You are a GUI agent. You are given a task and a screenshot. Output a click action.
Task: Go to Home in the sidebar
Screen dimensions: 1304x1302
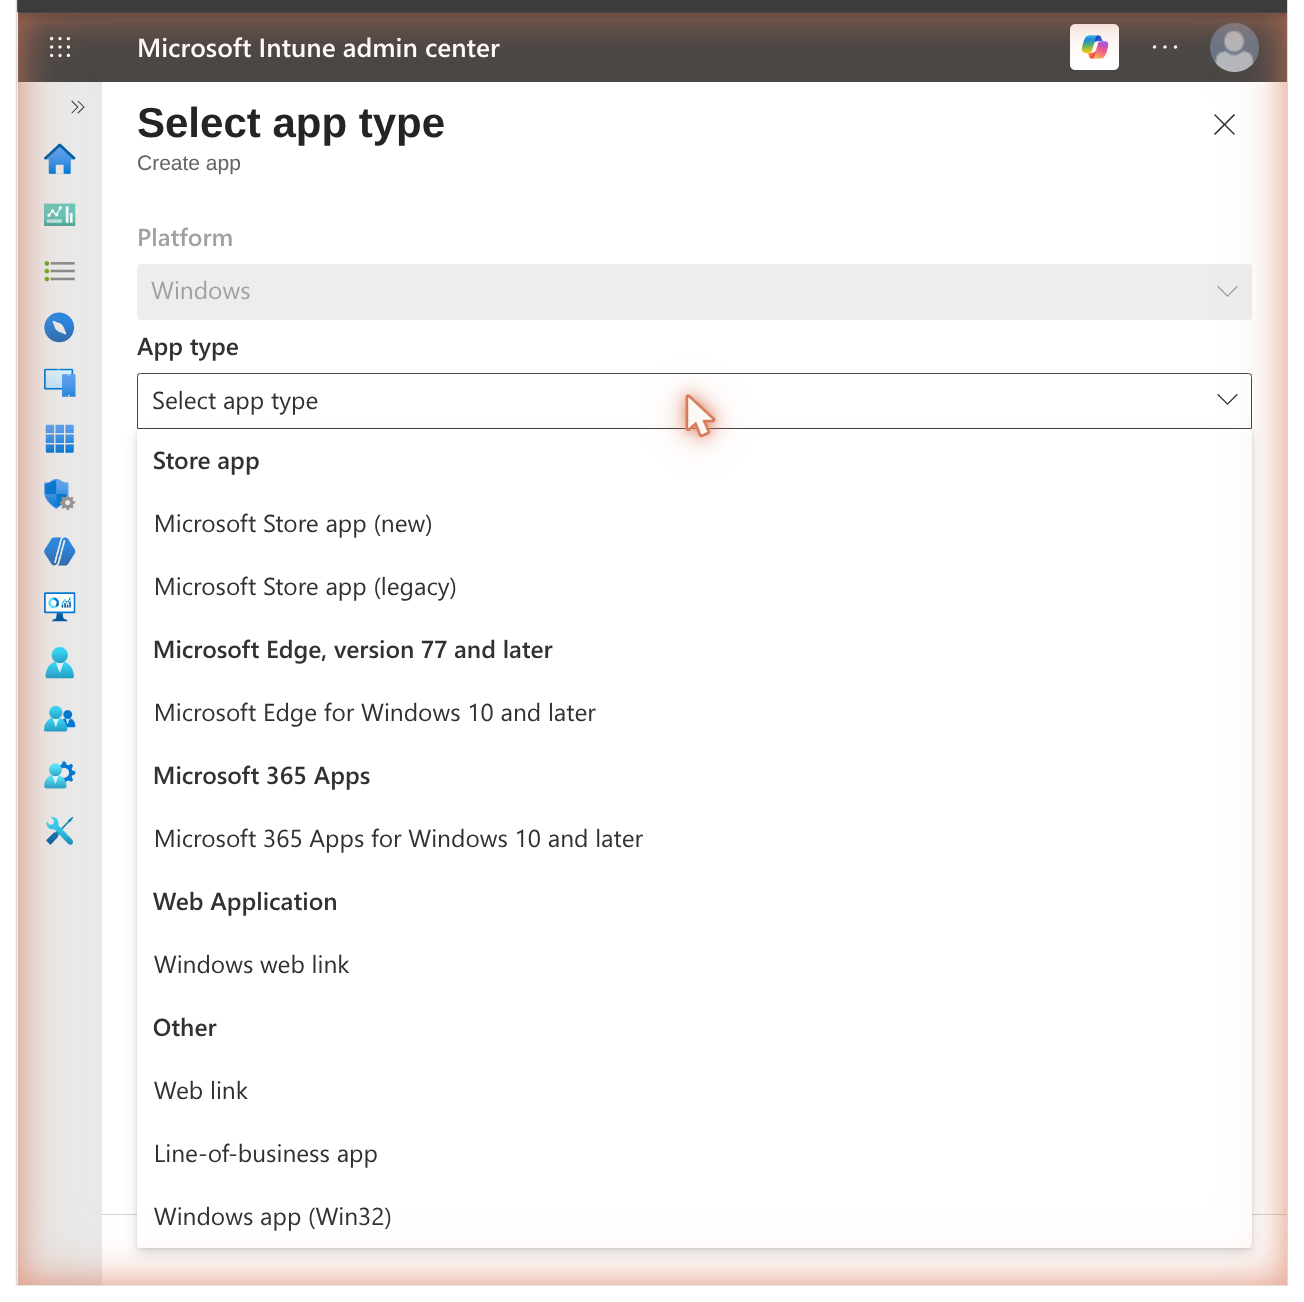tap(60, 159)
